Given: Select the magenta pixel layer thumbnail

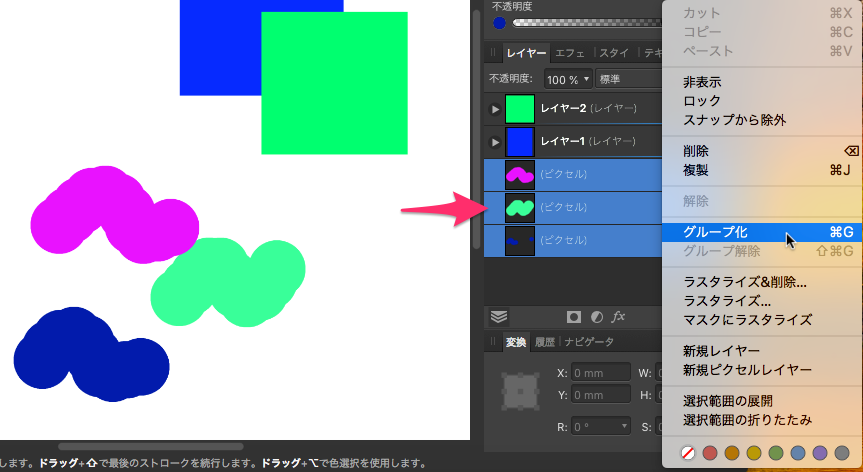Looking at the screenshot, I should point(520,175).
